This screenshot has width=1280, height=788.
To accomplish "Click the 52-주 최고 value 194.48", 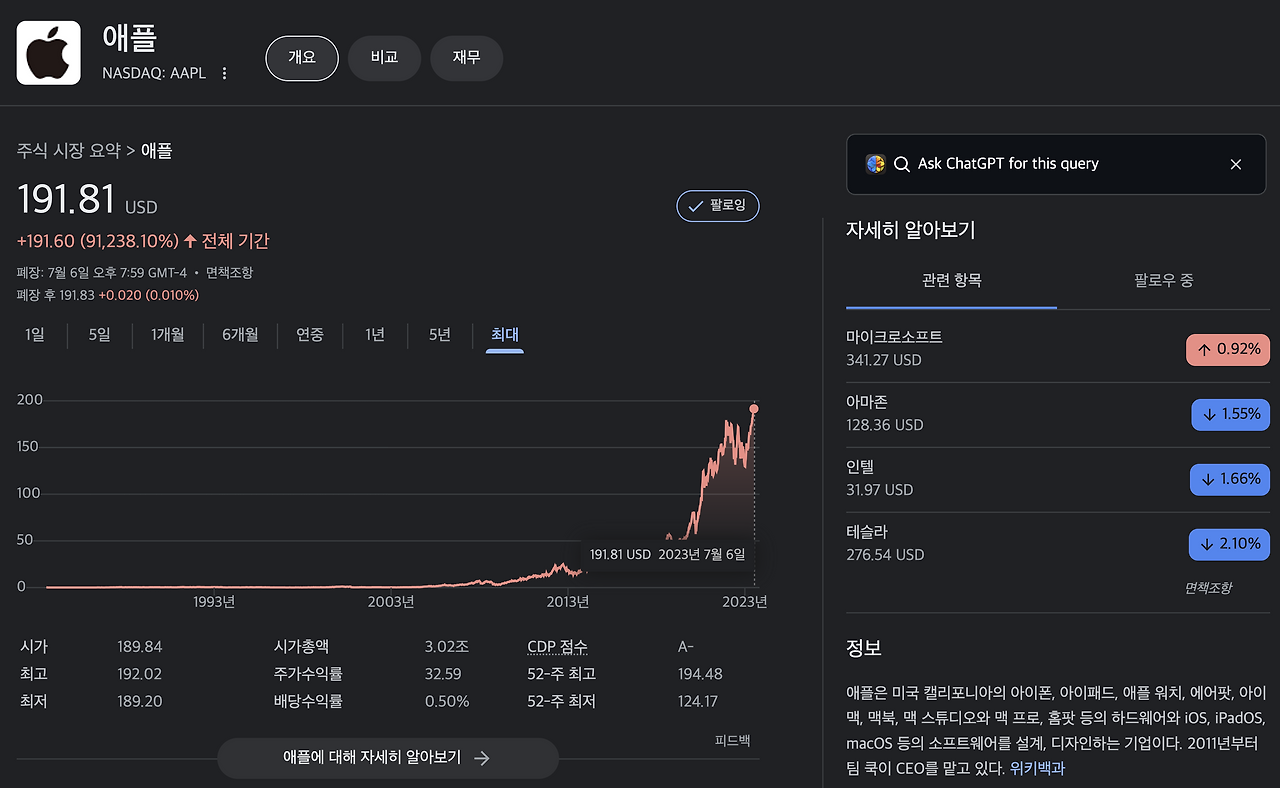I will point(700,674).
